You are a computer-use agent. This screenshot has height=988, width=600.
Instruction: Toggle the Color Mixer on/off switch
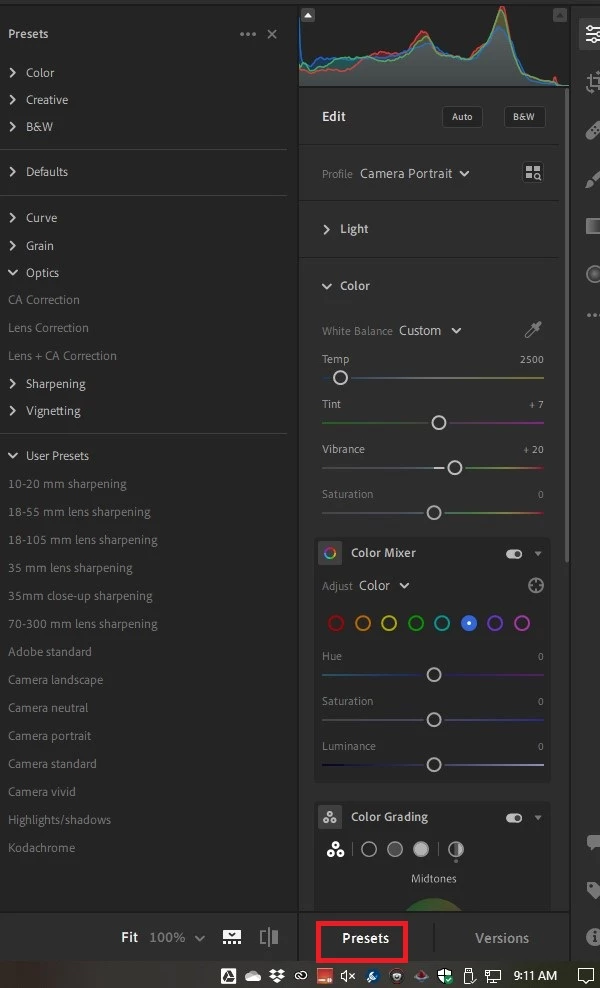[x=514, y=553]
